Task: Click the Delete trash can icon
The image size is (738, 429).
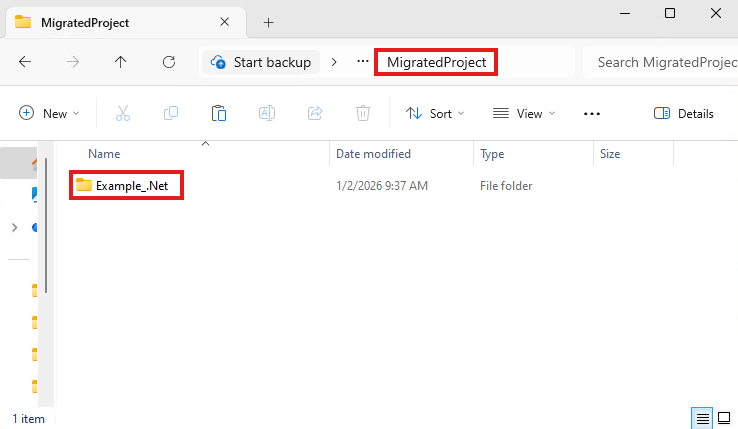Action: point(363,114)
